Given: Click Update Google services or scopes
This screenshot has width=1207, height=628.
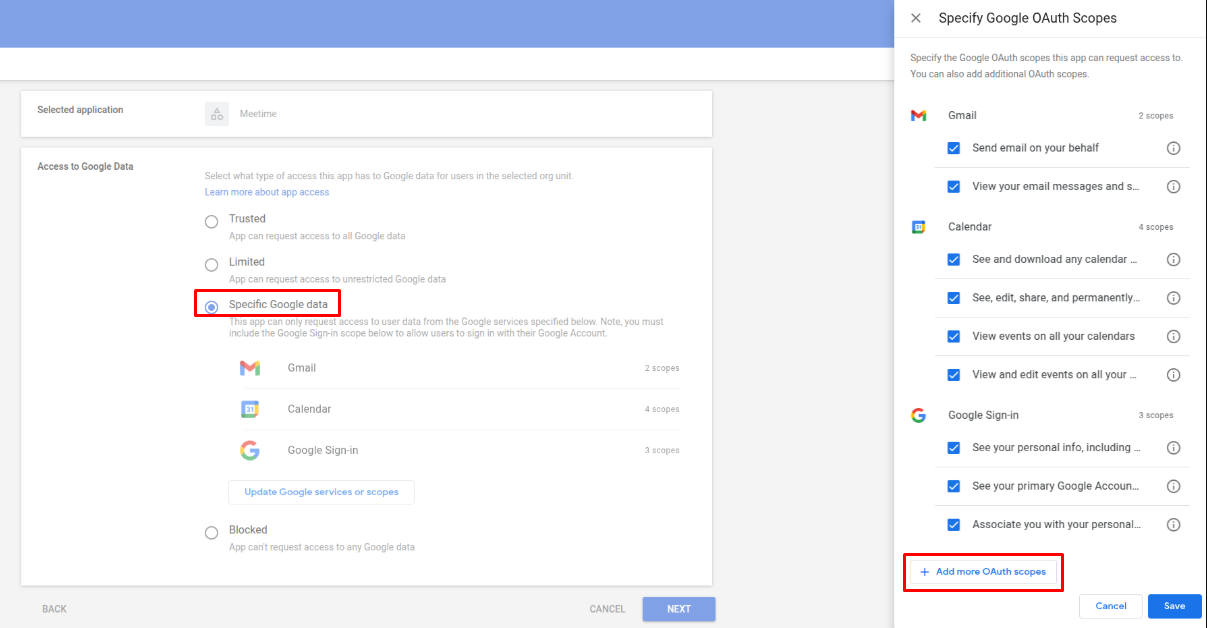Looking at the screenshot, I should (x=321, y=492).
